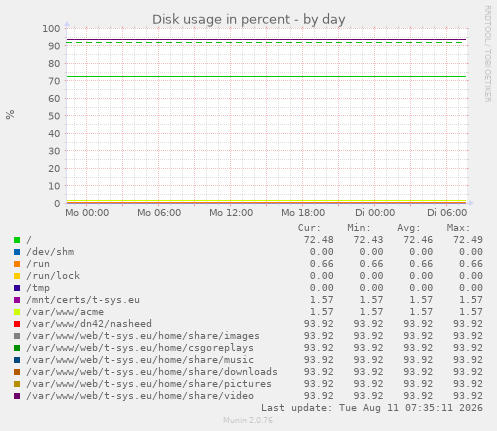Click the 'Min:' column header
The width and height of the screenshot is (497, 431).
pos(359,228)
